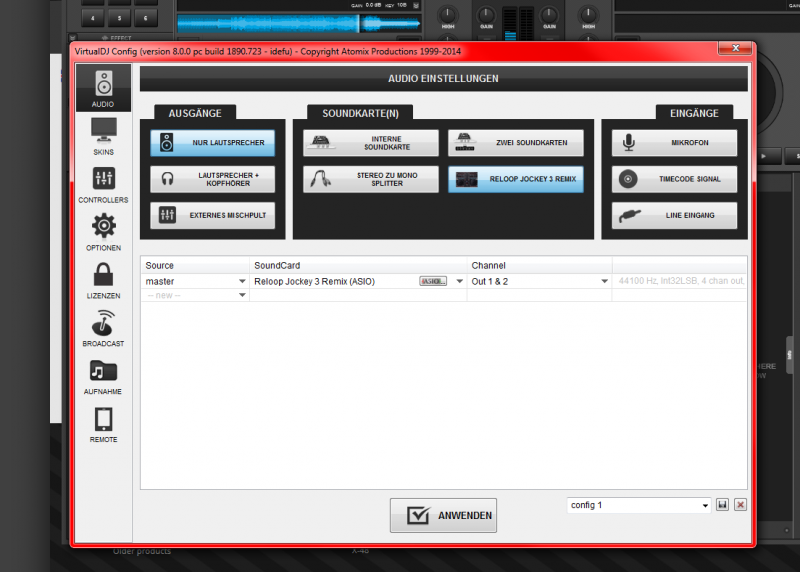Open the Controllers settings tab
Image resolution: width=800 pixels, height=572 pixels.
(104, 184)
